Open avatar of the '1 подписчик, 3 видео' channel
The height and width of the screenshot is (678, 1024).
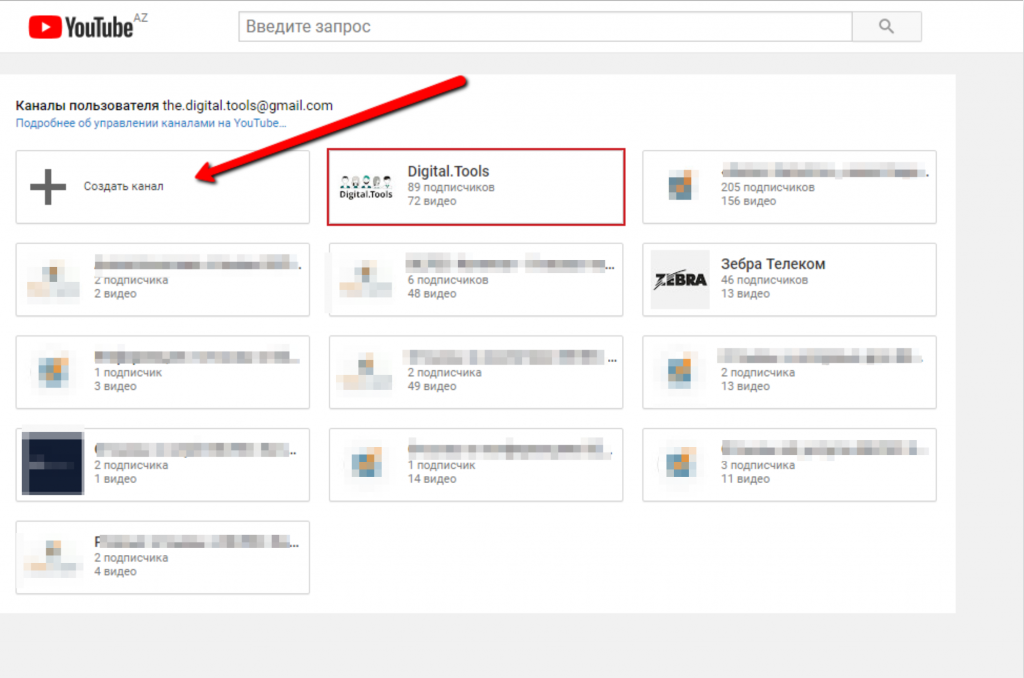tap(53, 372)
